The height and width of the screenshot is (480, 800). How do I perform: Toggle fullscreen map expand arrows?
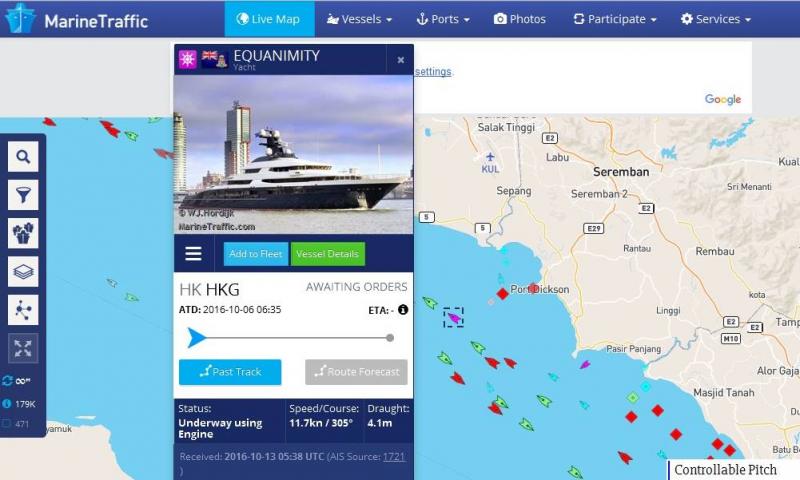[x=23, y=348]
